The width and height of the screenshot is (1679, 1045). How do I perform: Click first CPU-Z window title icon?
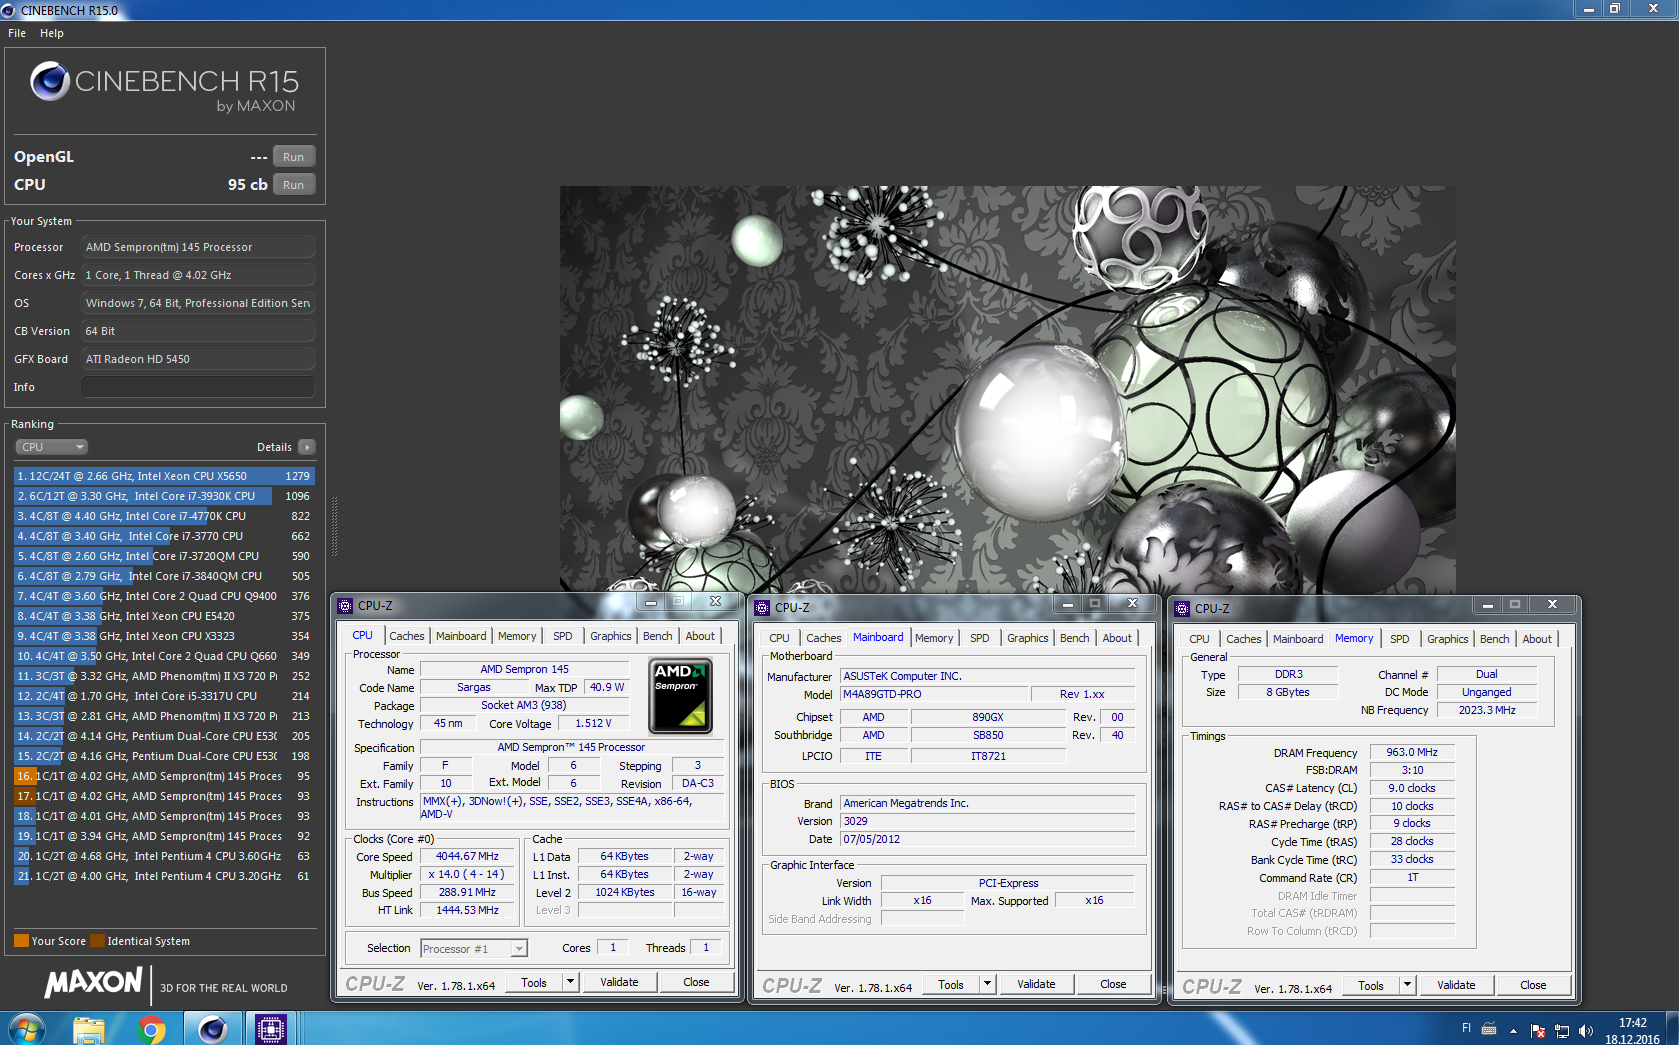pos(346,605)
